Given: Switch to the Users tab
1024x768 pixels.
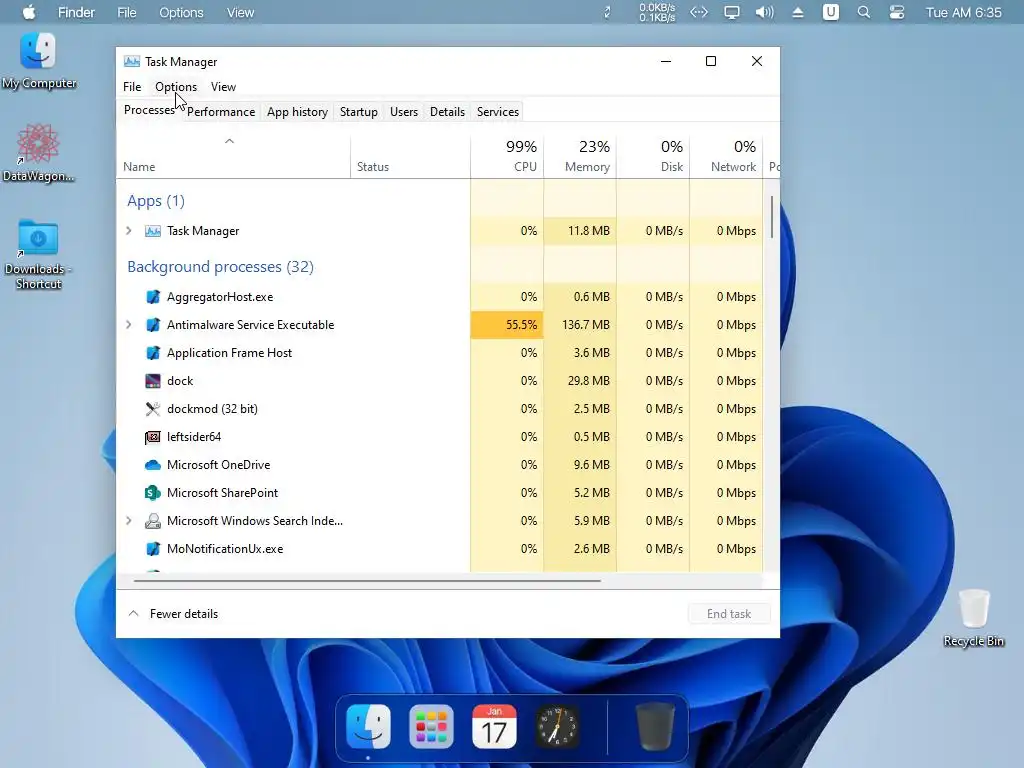Looking at the screenshot, I should [x=404, y=112].
